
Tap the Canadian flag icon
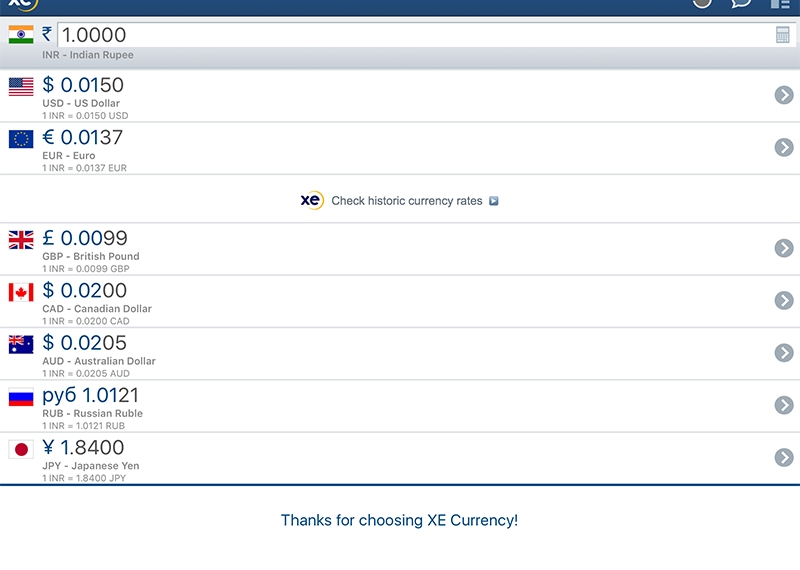point(21,292)
